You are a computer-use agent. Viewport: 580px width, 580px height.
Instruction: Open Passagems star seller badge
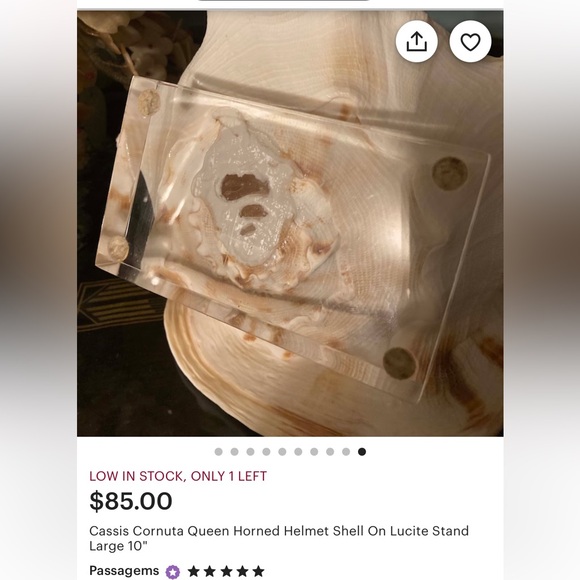[x=172, y=571]
